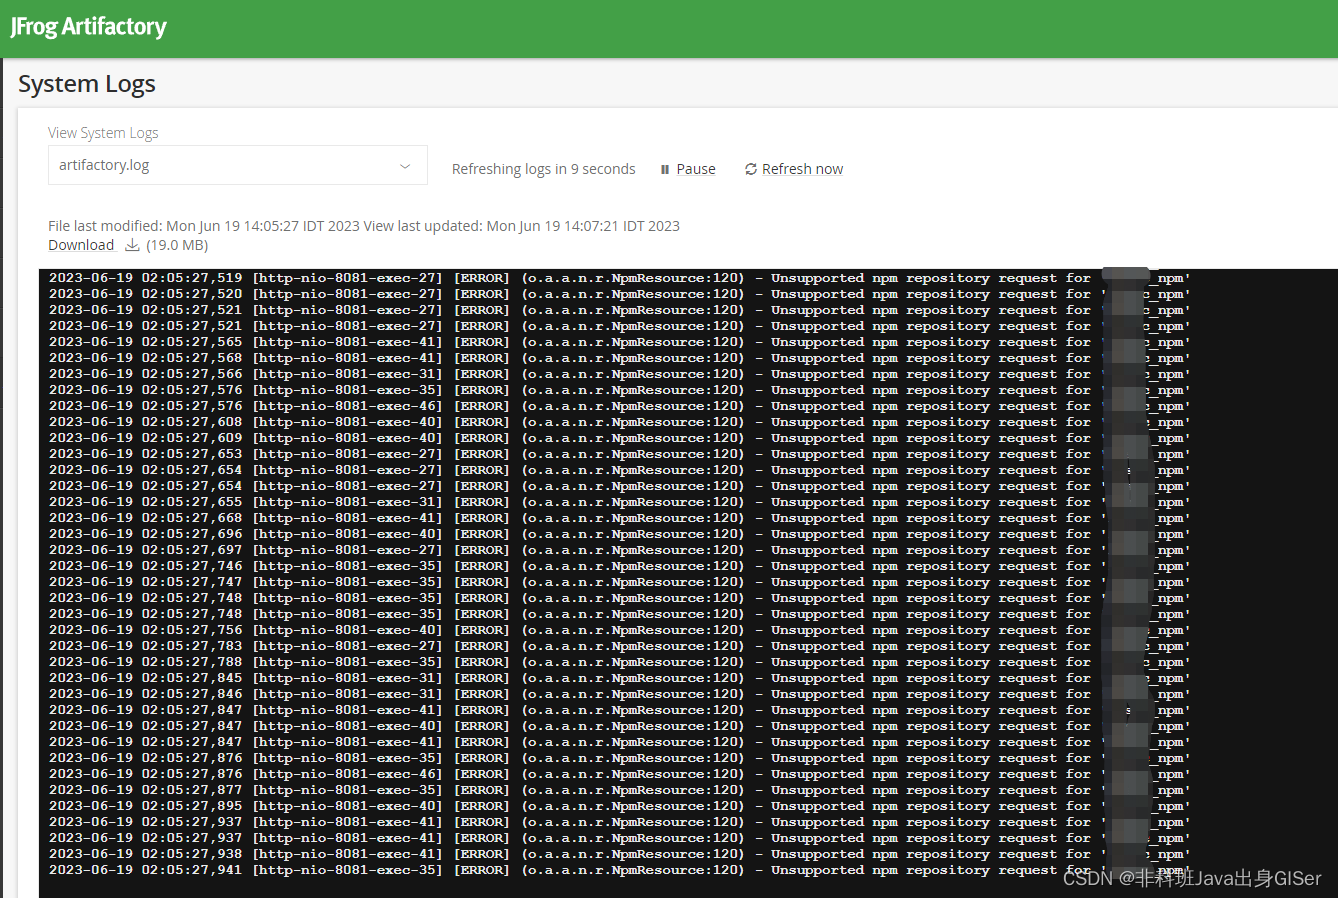Click log line timestamped 02:05:27,566
The height and width of the screenshot is (898, 1338).
pos(620,374)
